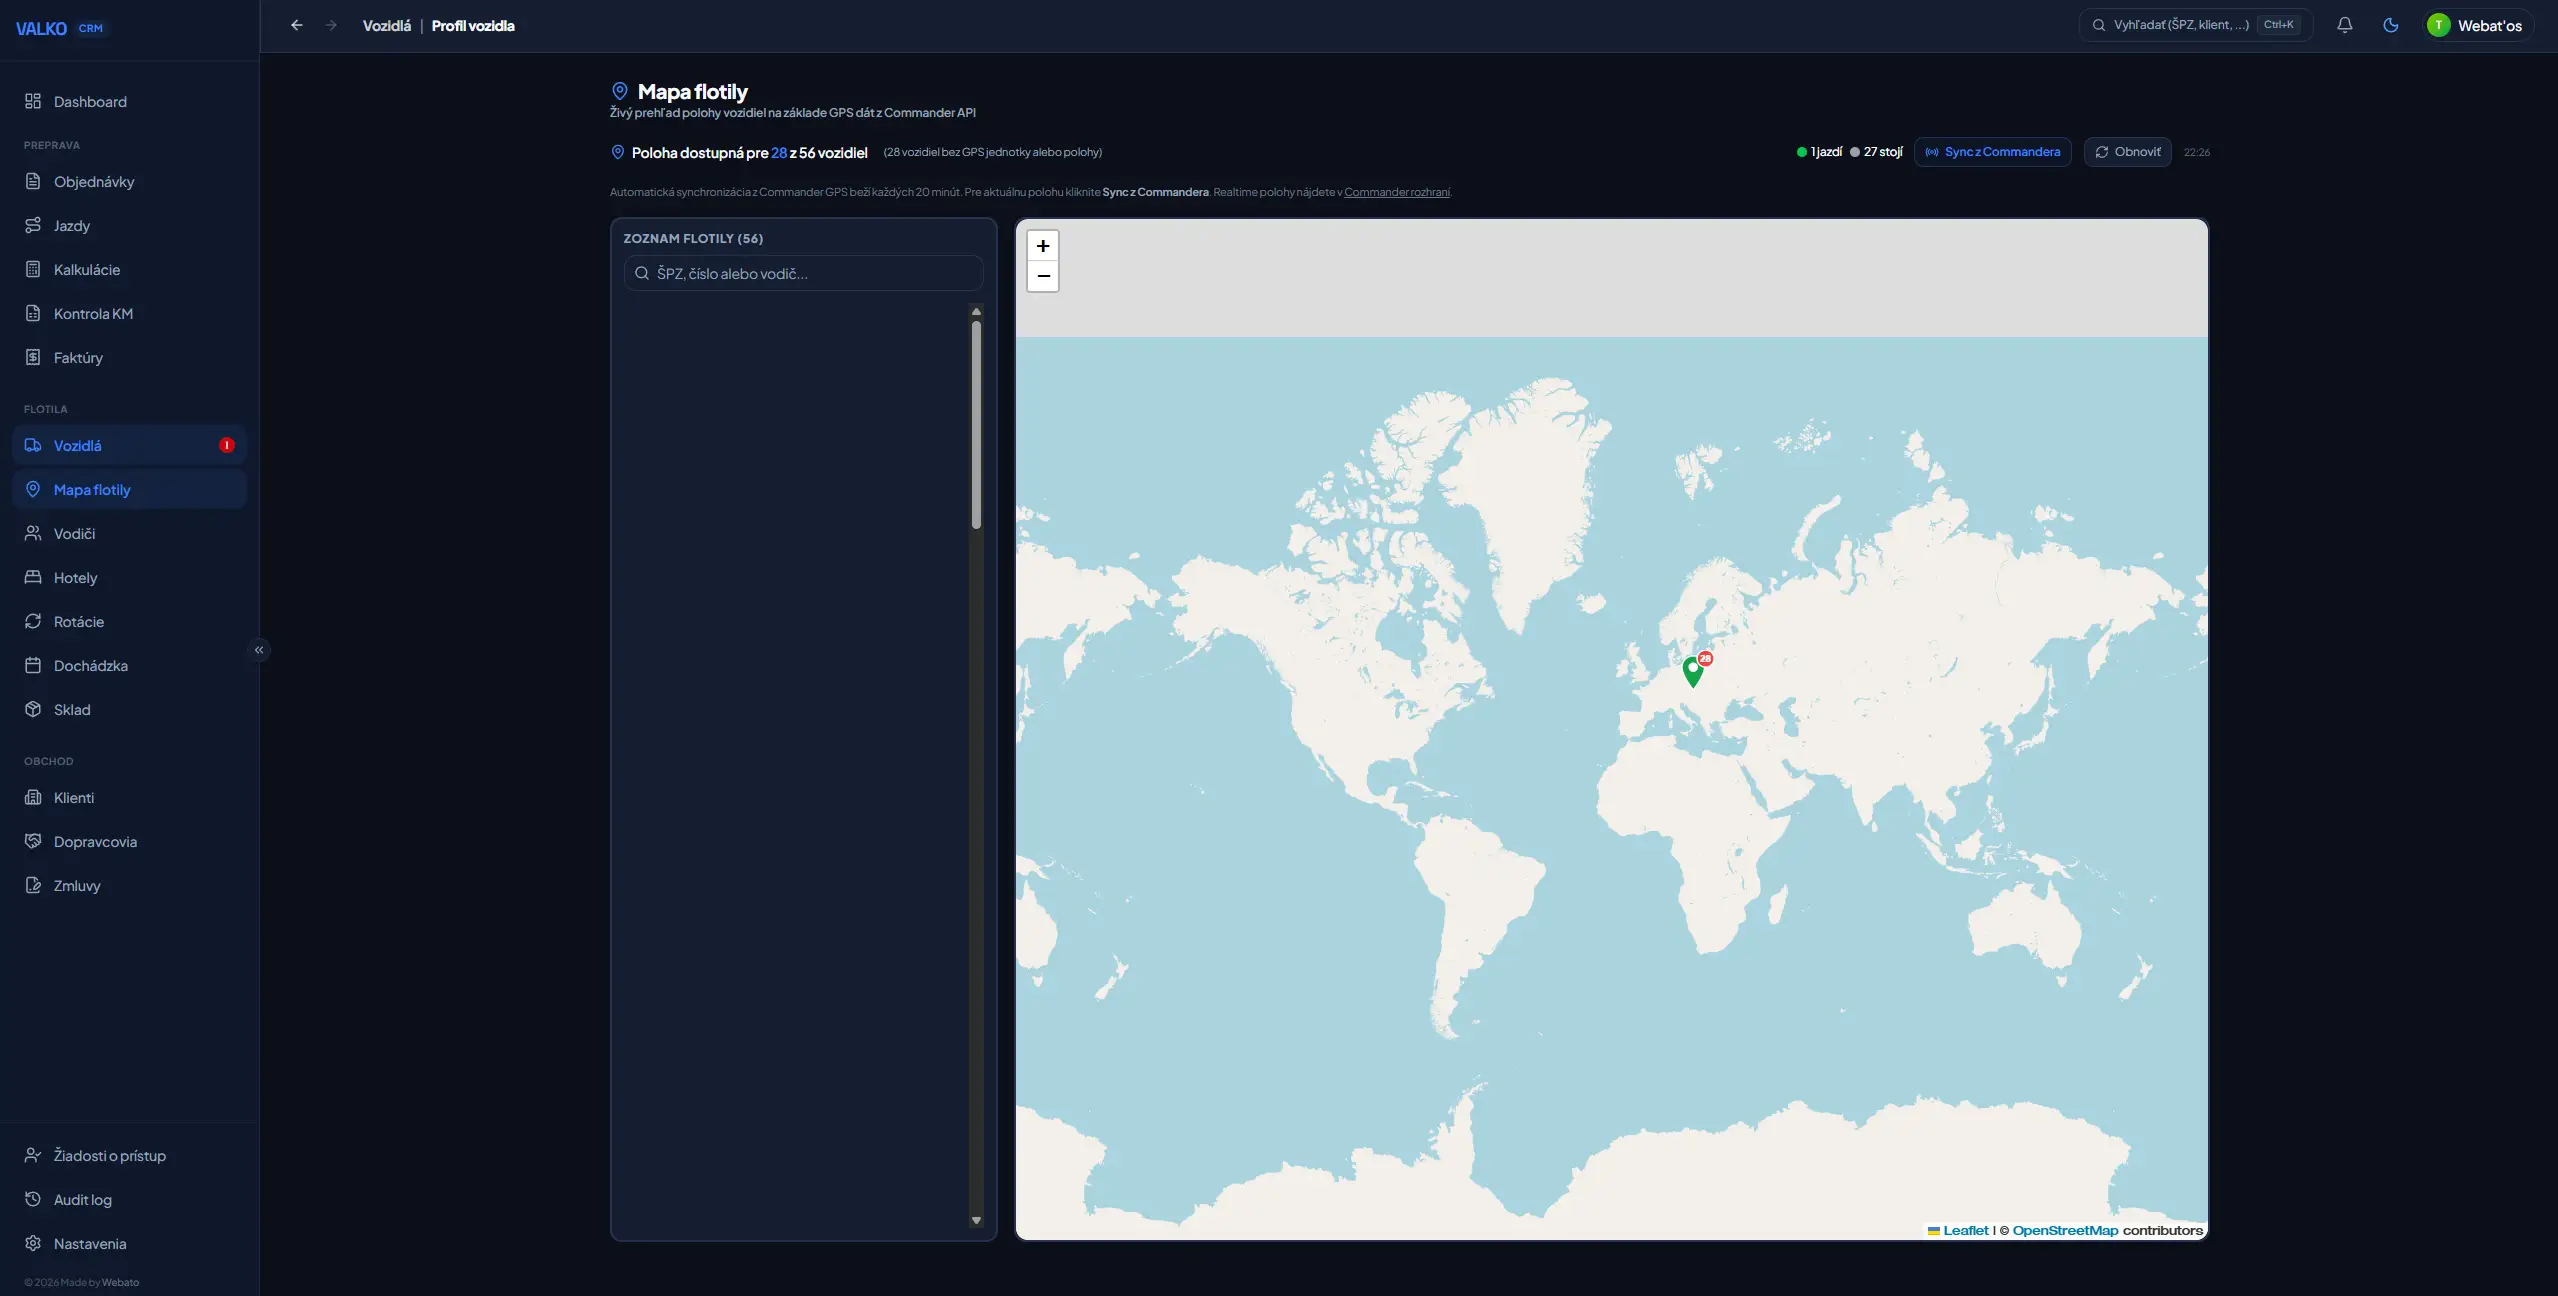Click the fleet list scrollbar down arrow

pos(976,1220)
